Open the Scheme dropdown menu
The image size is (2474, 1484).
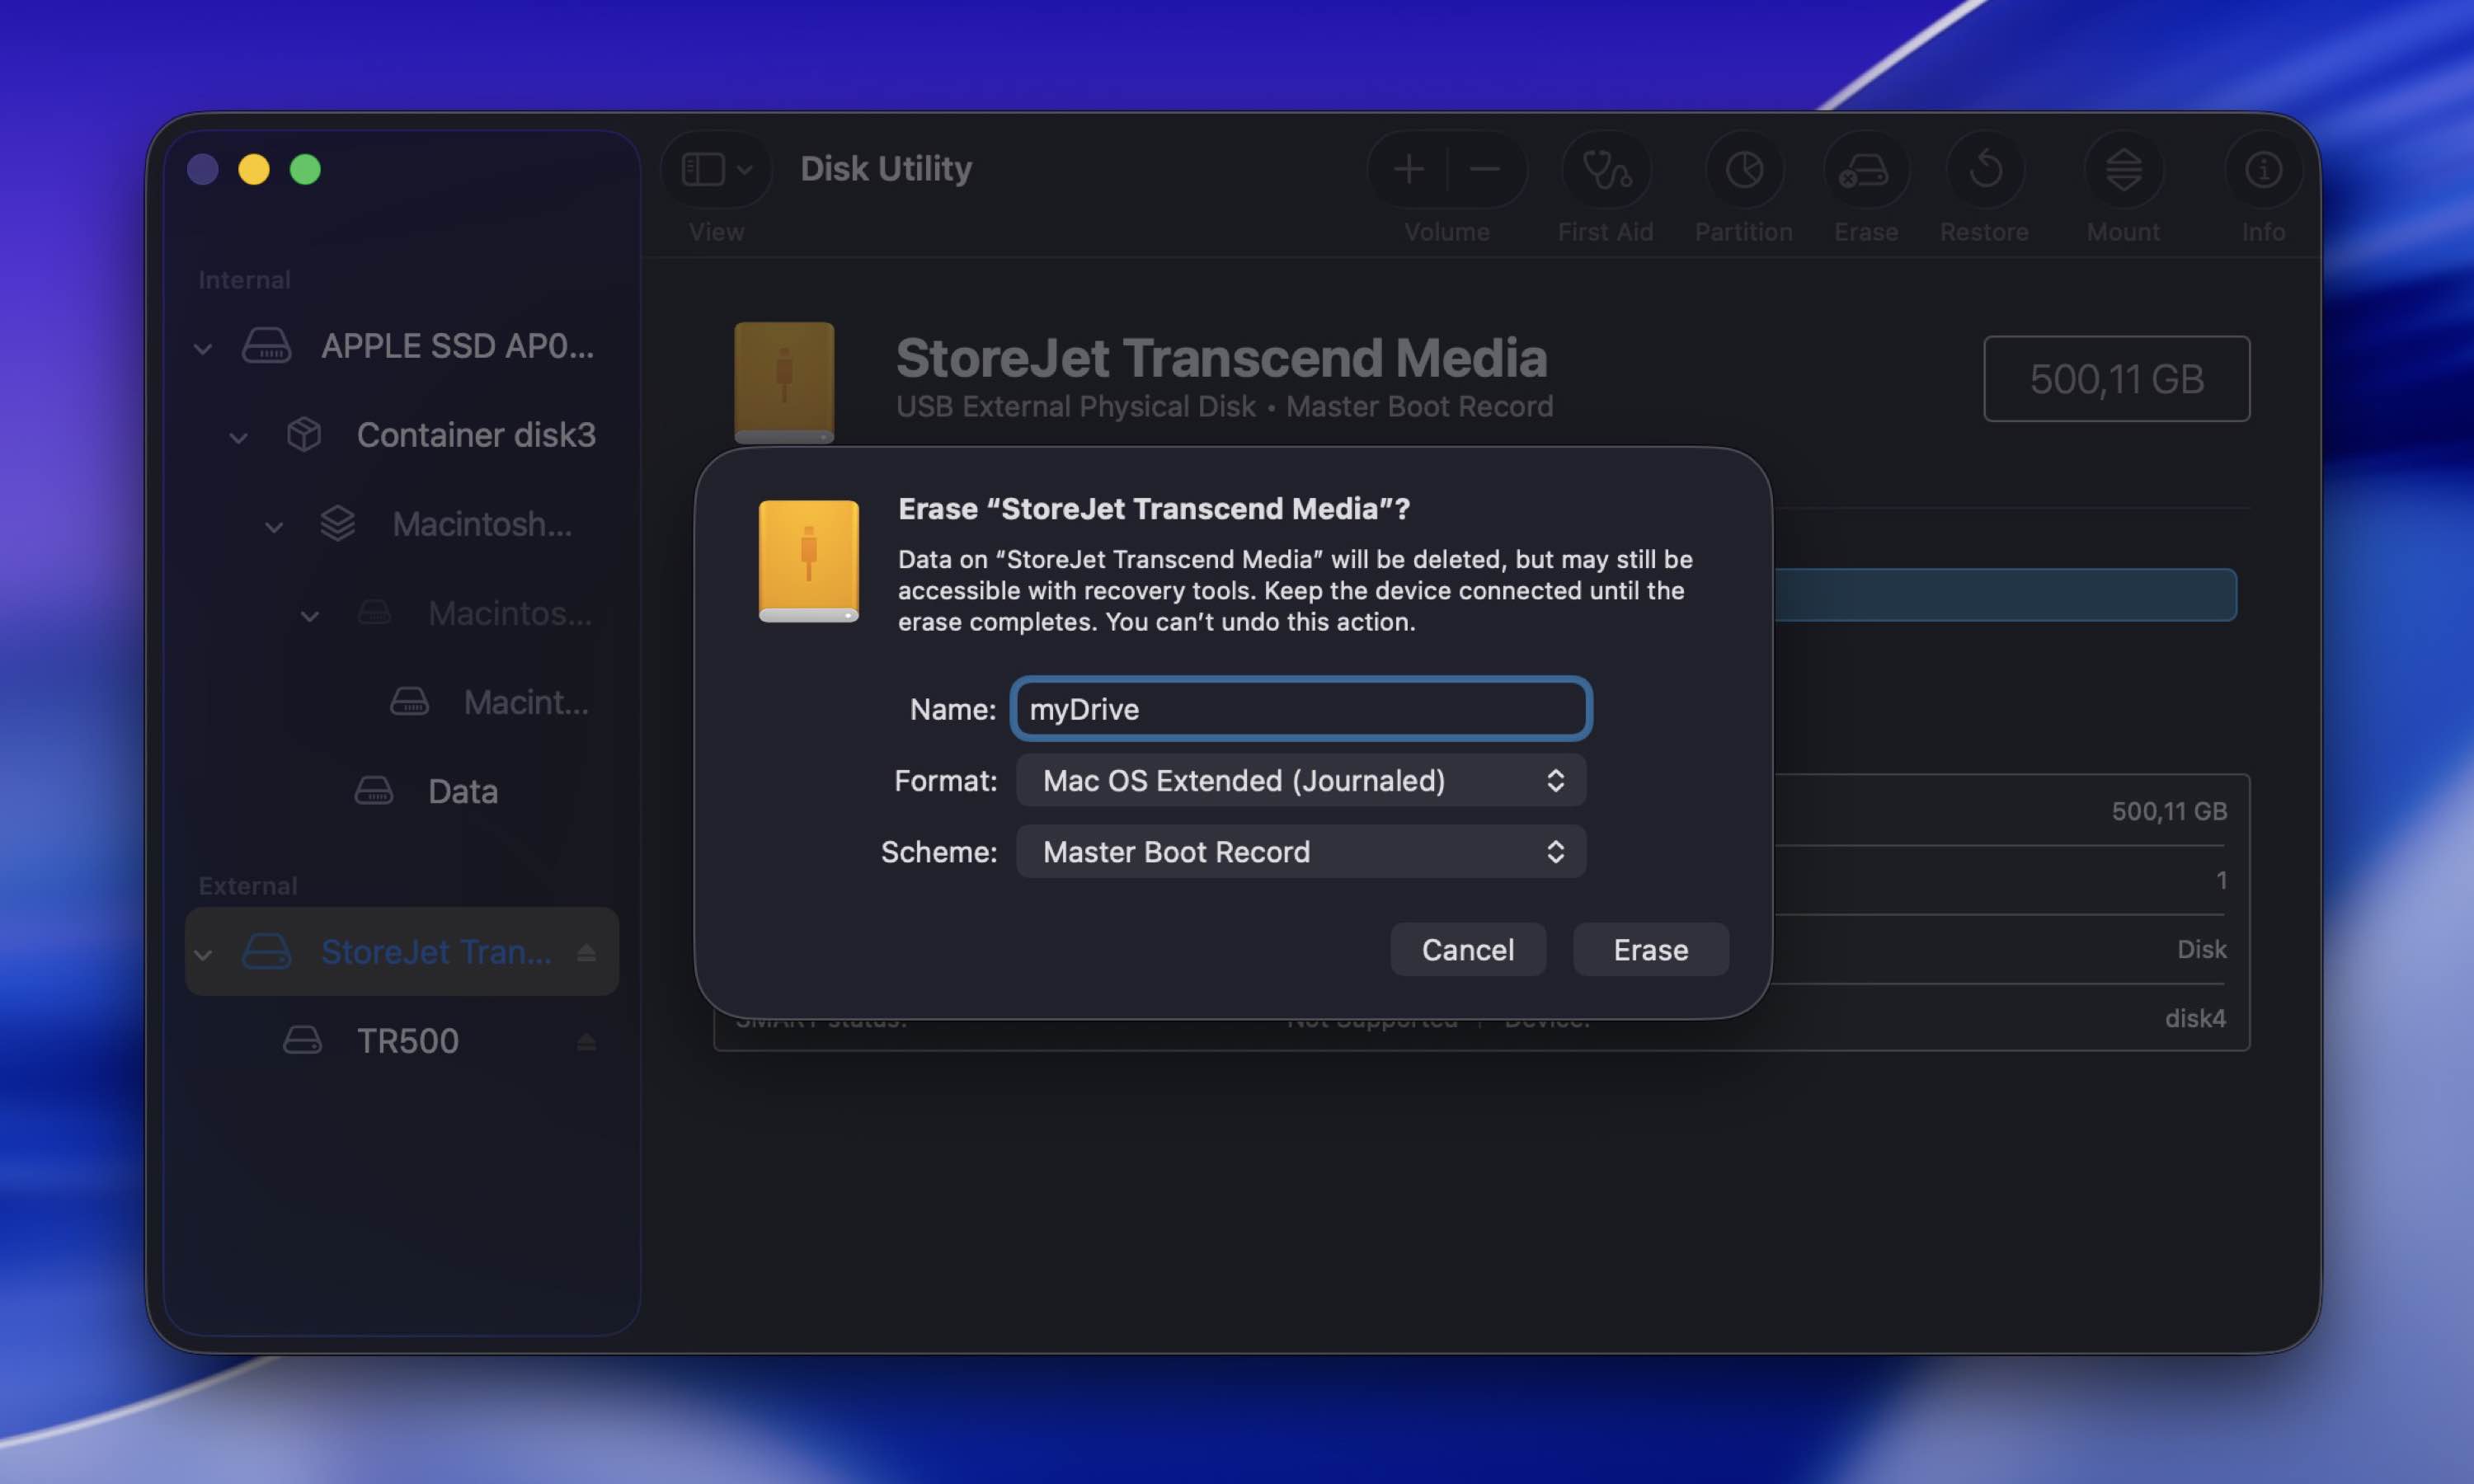1301,851
